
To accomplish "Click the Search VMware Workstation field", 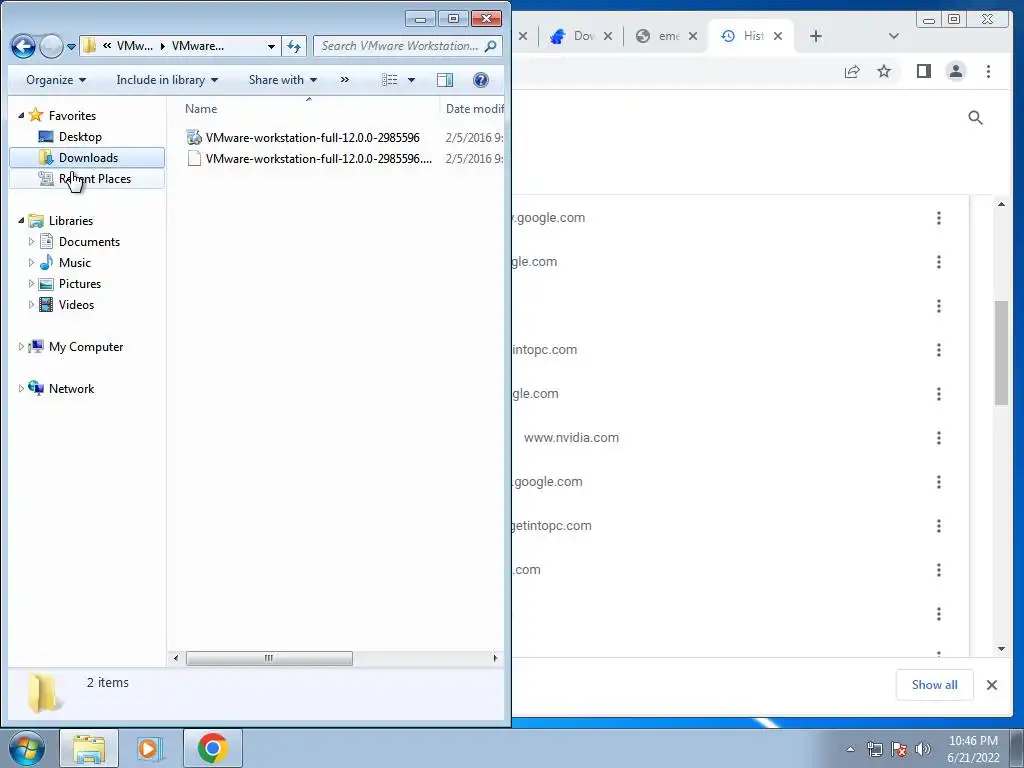I will [x=408, y=46].
